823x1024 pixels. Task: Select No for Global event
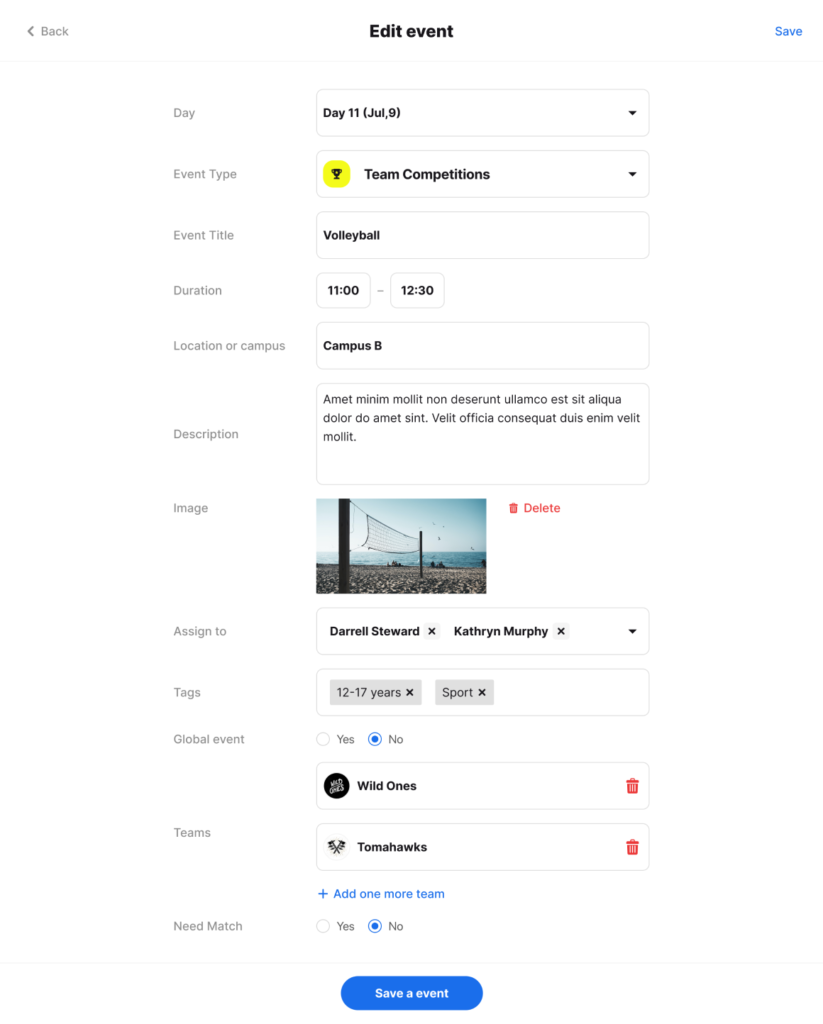tap(374, 739)
